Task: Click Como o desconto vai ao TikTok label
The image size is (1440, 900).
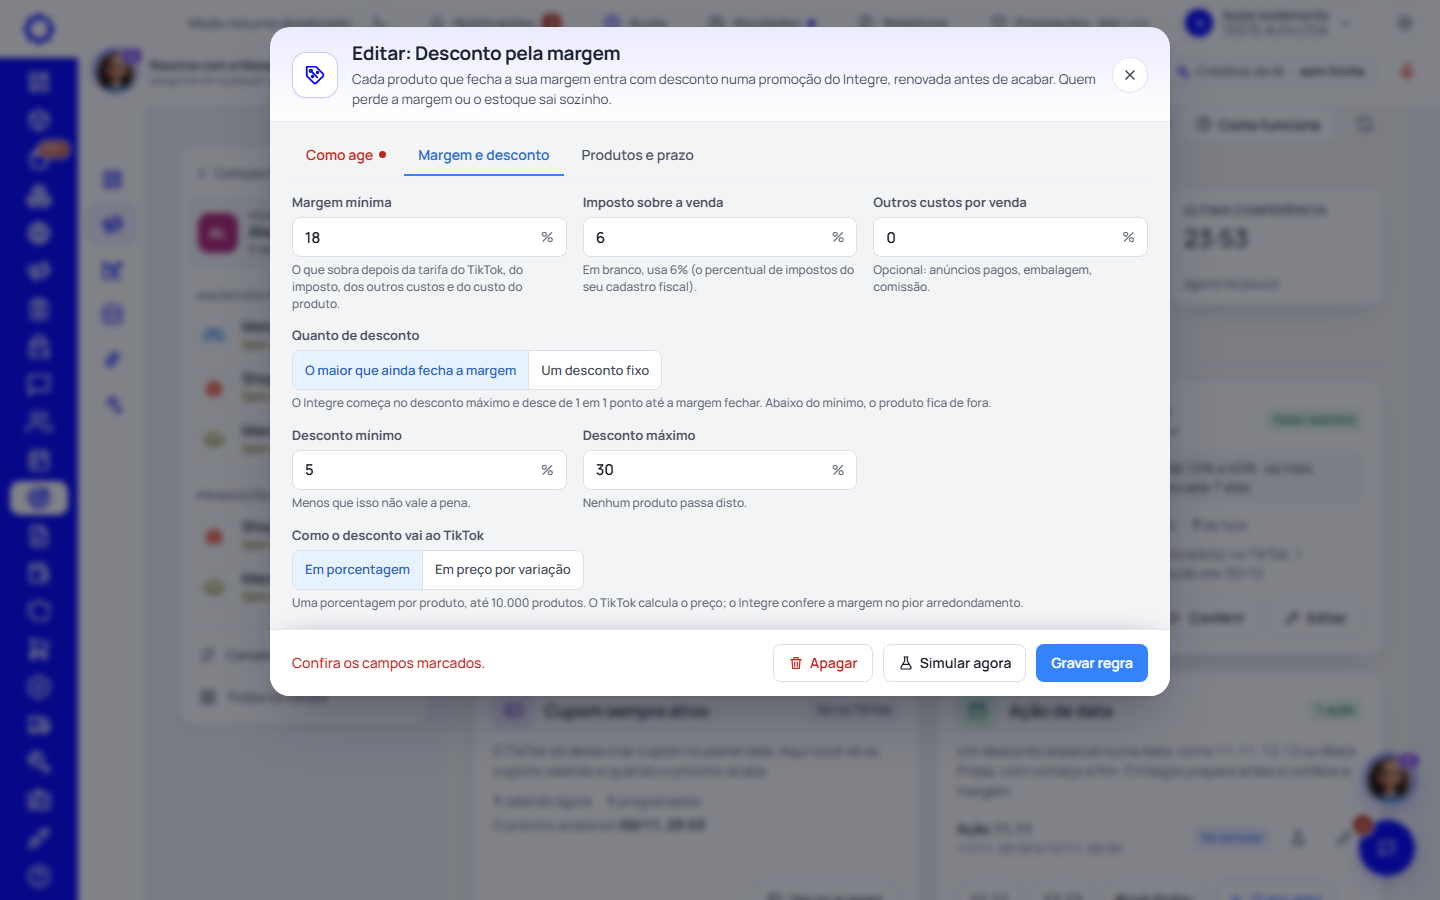Action: pyautogui.click(x=388, y=535)
